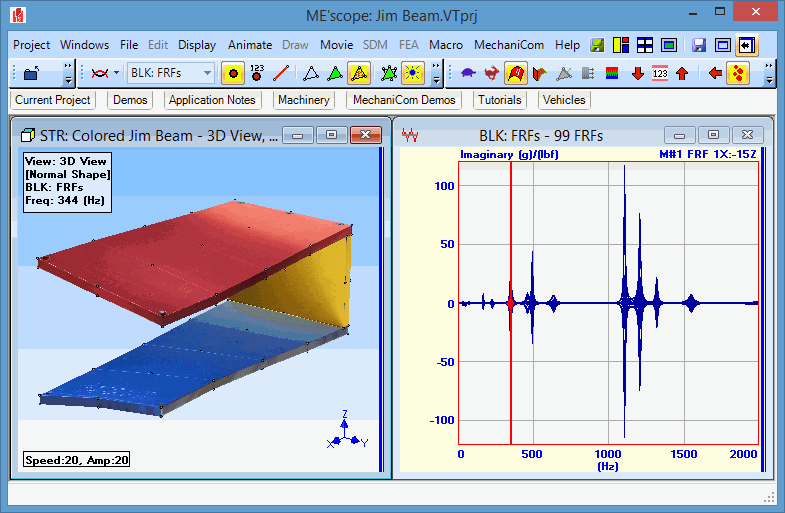Click the blue vertical bar beside FRF plot
Image resolution: width=785 pixels, height=513 pixels.
pos(763,309)
